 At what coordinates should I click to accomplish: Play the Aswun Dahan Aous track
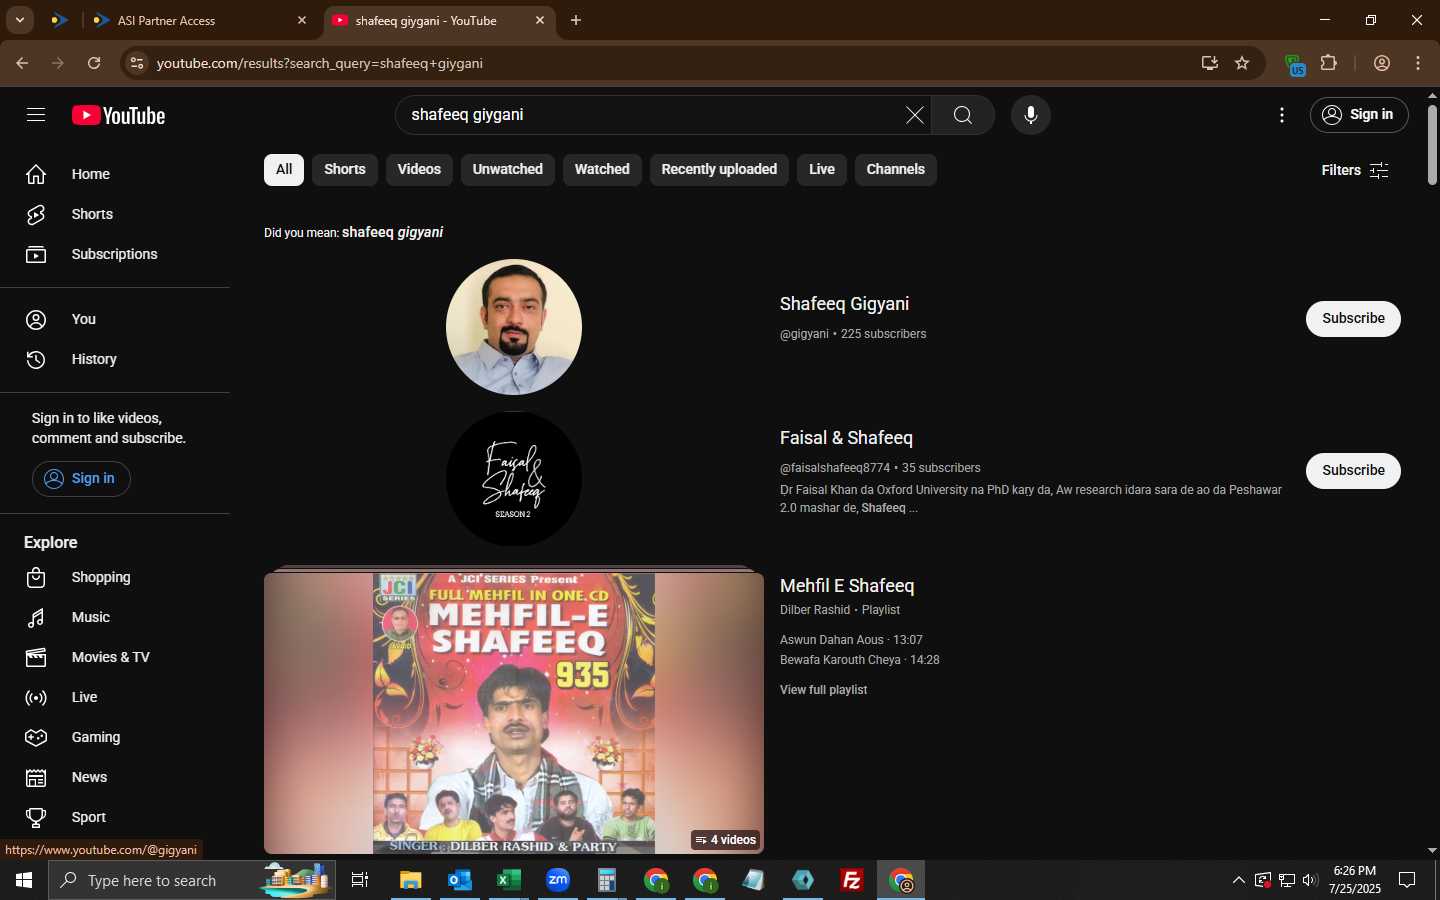851,640
